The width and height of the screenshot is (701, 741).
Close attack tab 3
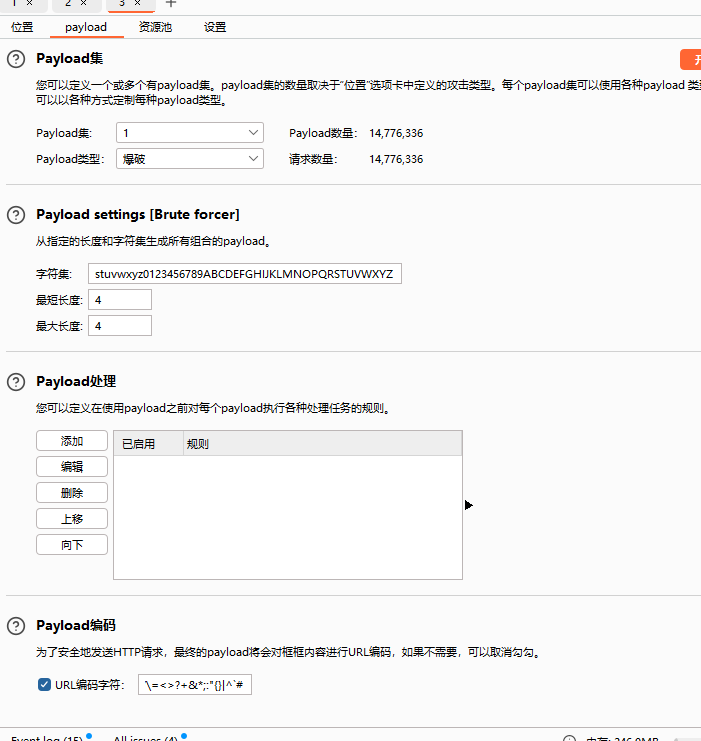(x=138, y=3)
